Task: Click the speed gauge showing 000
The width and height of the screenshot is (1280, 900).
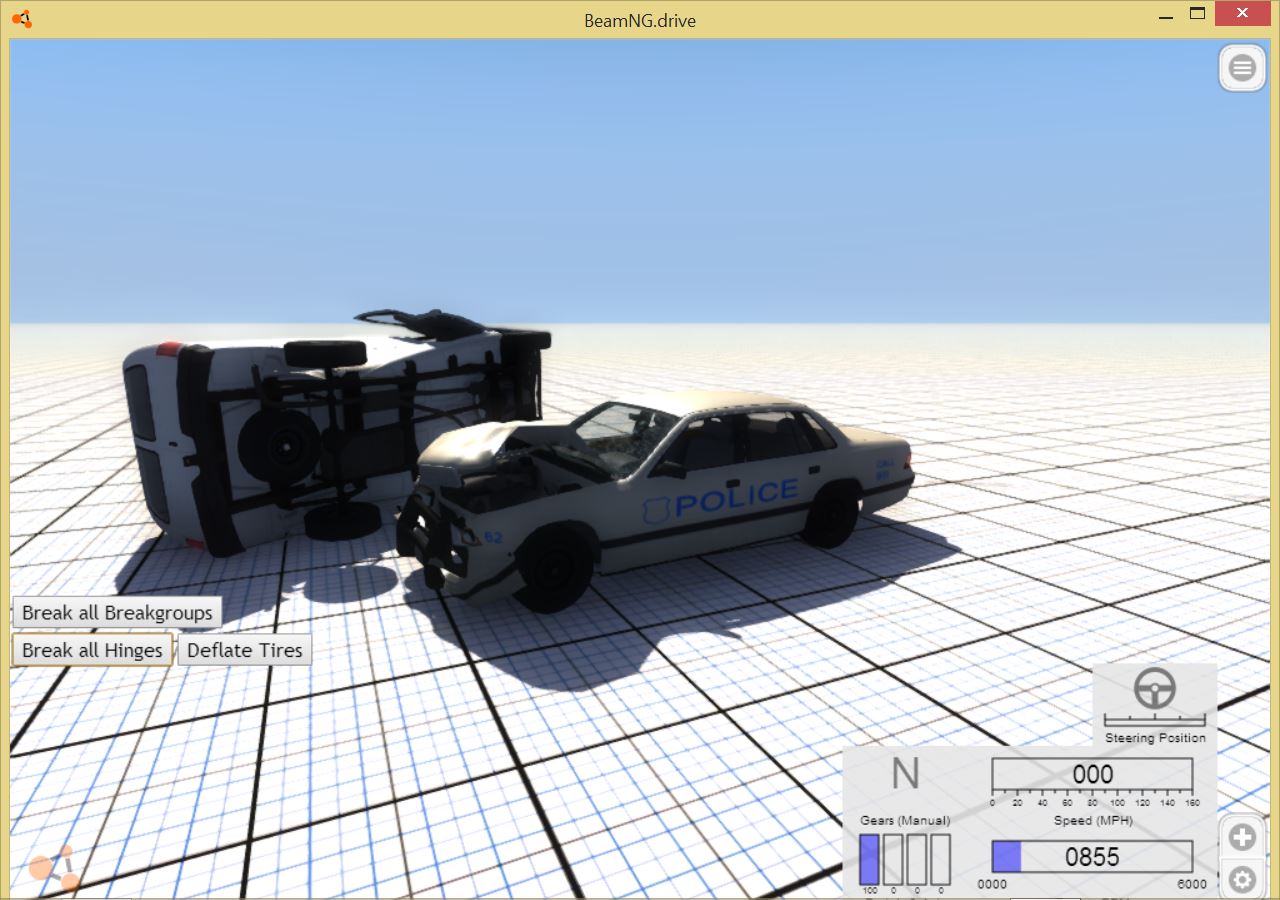Action: tap(1092, 775)
